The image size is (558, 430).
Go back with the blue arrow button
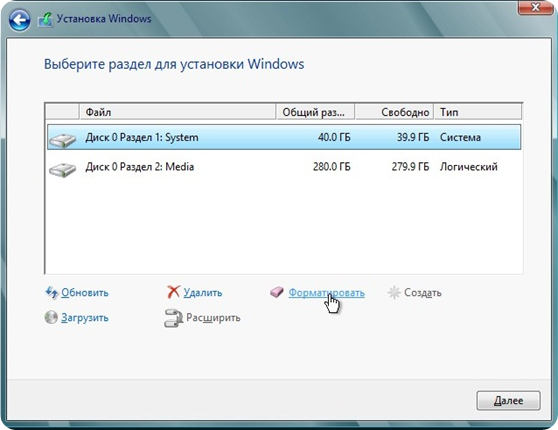pyautogui.click(x=19, y=20)
